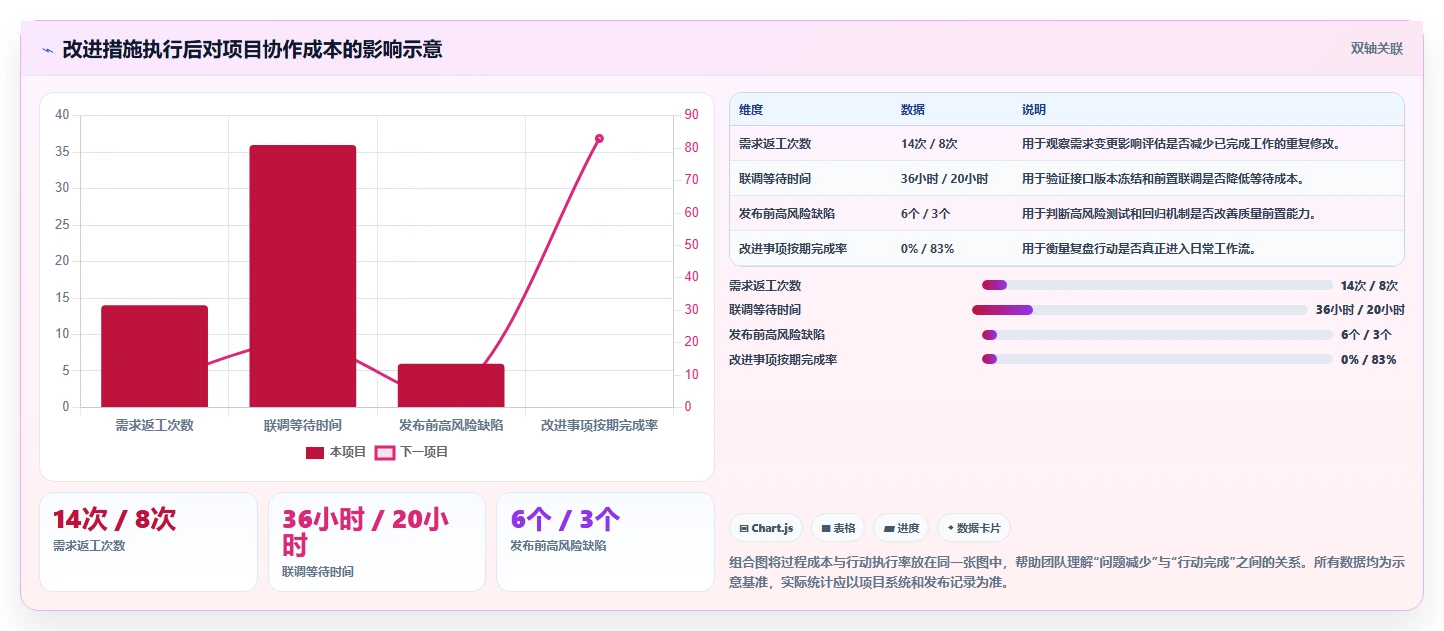Click the chart x-axis label 联调等待时间
Screen dimensions: 1444x631
[303, 425]
